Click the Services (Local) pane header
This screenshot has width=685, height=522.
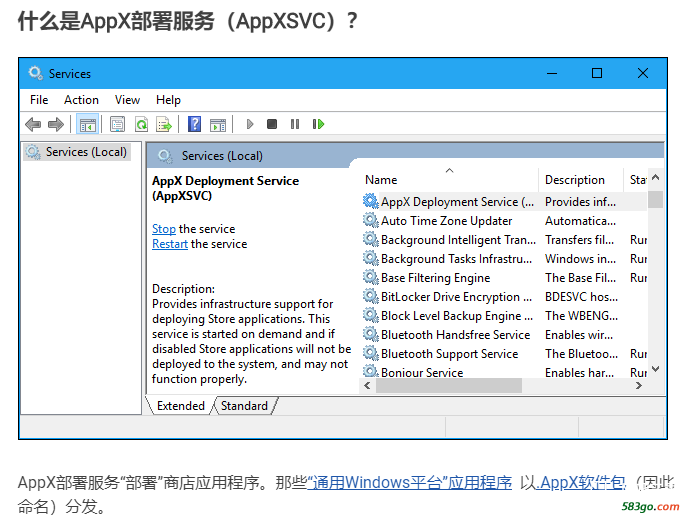click(222, 156)
